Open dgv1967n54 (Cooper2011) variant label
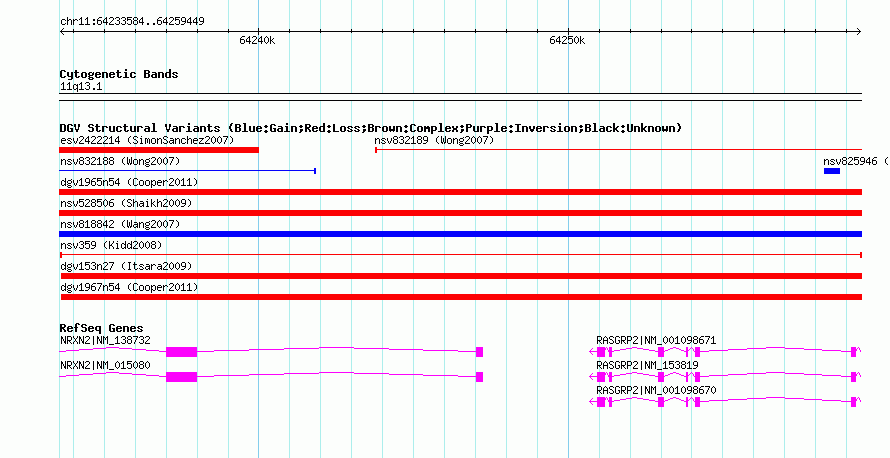The height and width of the screenshot is (458, 890). pos(129,287)
